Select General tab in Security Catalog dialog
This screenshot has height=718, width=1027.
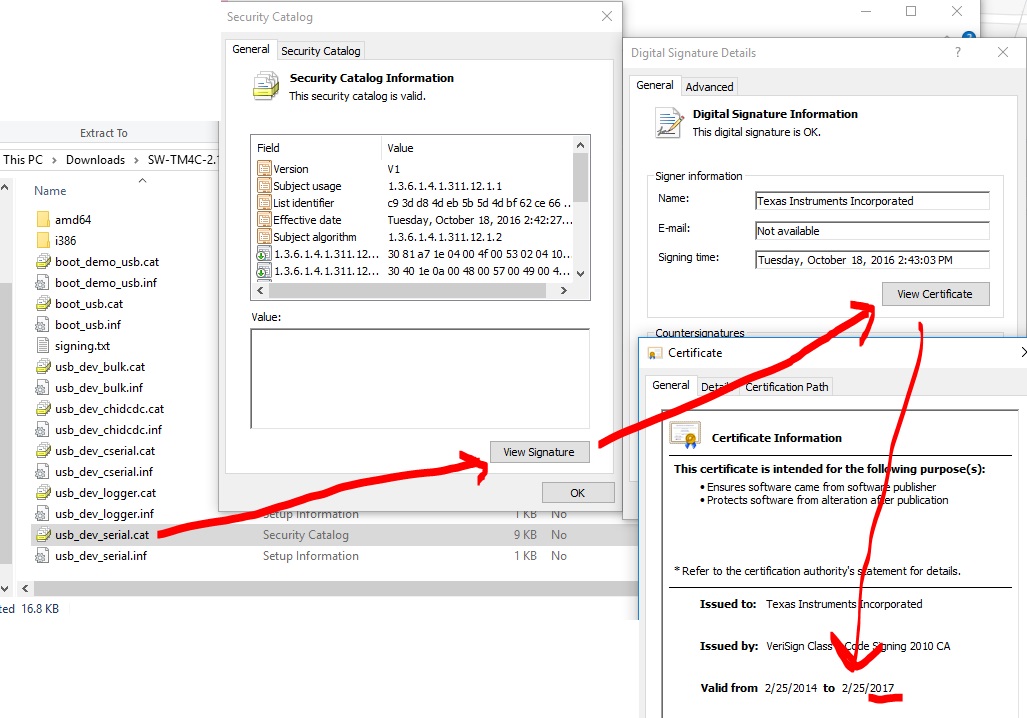[251, 49]
